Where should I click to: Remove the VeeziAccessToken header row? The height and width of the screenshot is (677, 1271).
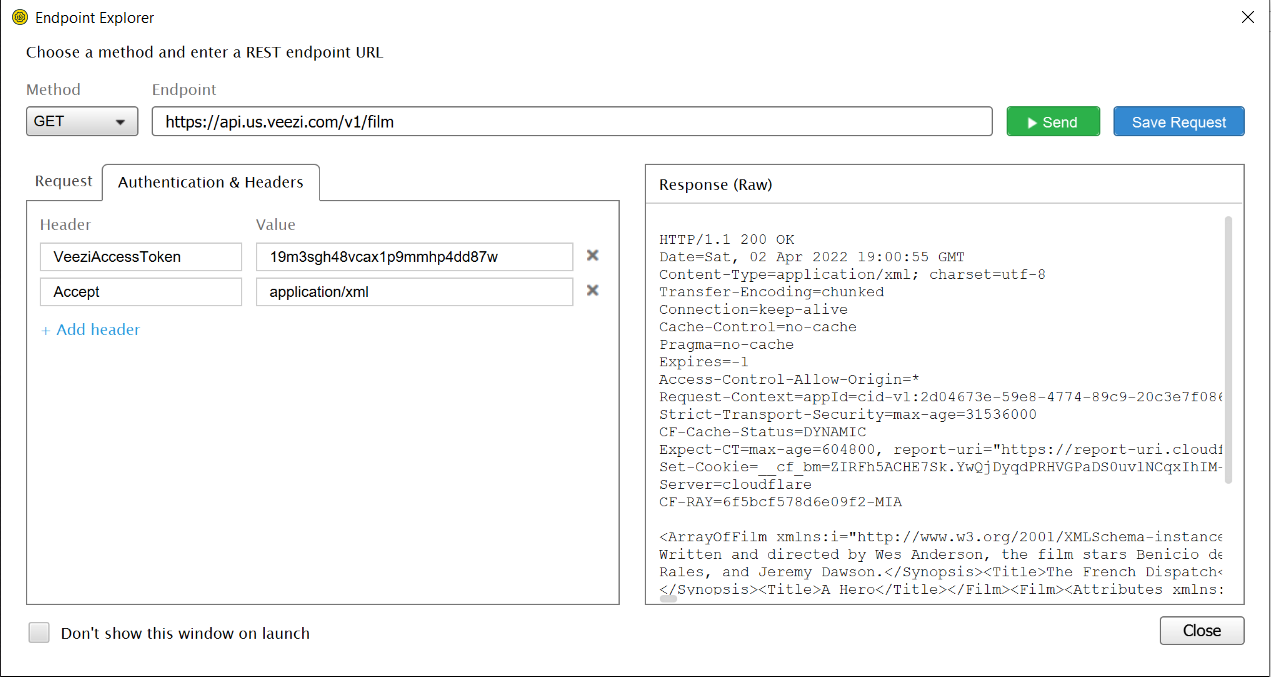tap(592, 256)
